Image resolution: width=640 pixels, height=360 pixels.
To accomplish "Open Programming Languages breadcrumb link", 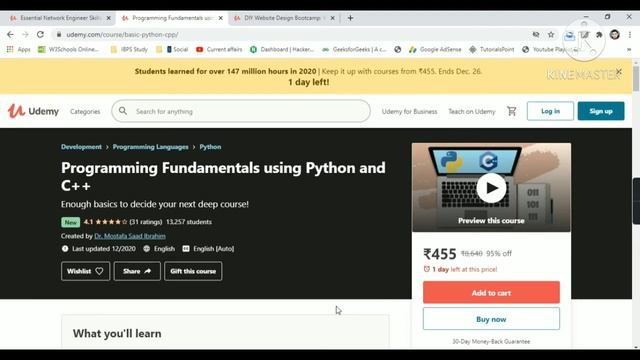I will 151,147.
